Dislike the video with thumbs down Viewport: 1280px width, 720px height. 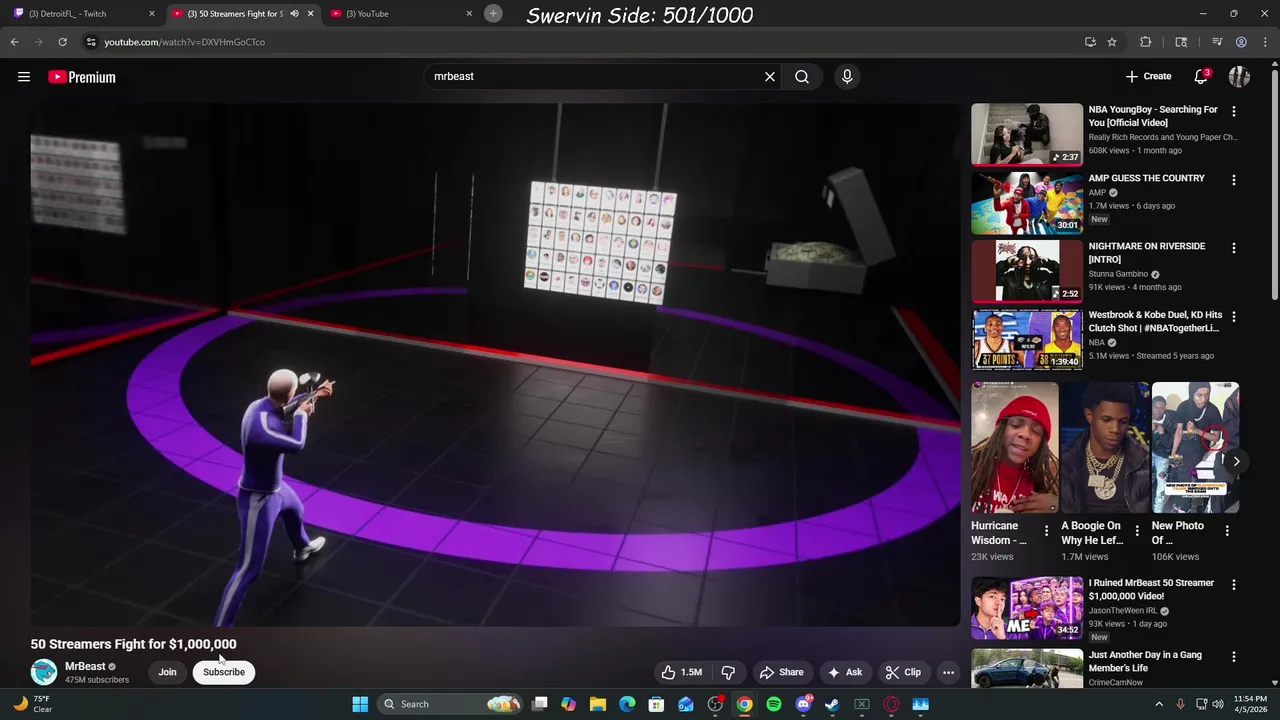click(728, 672)
